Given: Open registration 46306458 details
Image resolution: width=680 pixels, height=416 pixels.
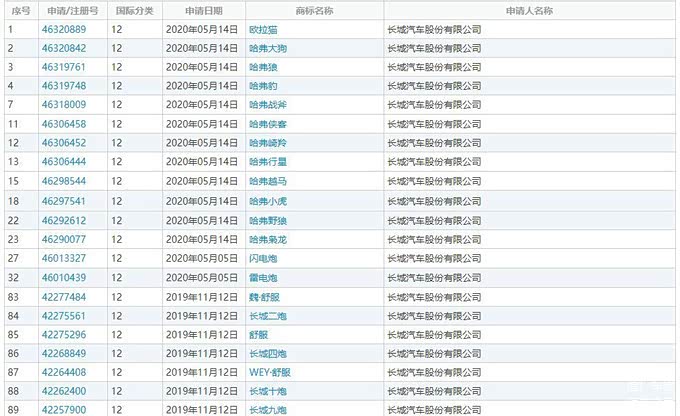Looking at the screenshot, I should [64, 124].
